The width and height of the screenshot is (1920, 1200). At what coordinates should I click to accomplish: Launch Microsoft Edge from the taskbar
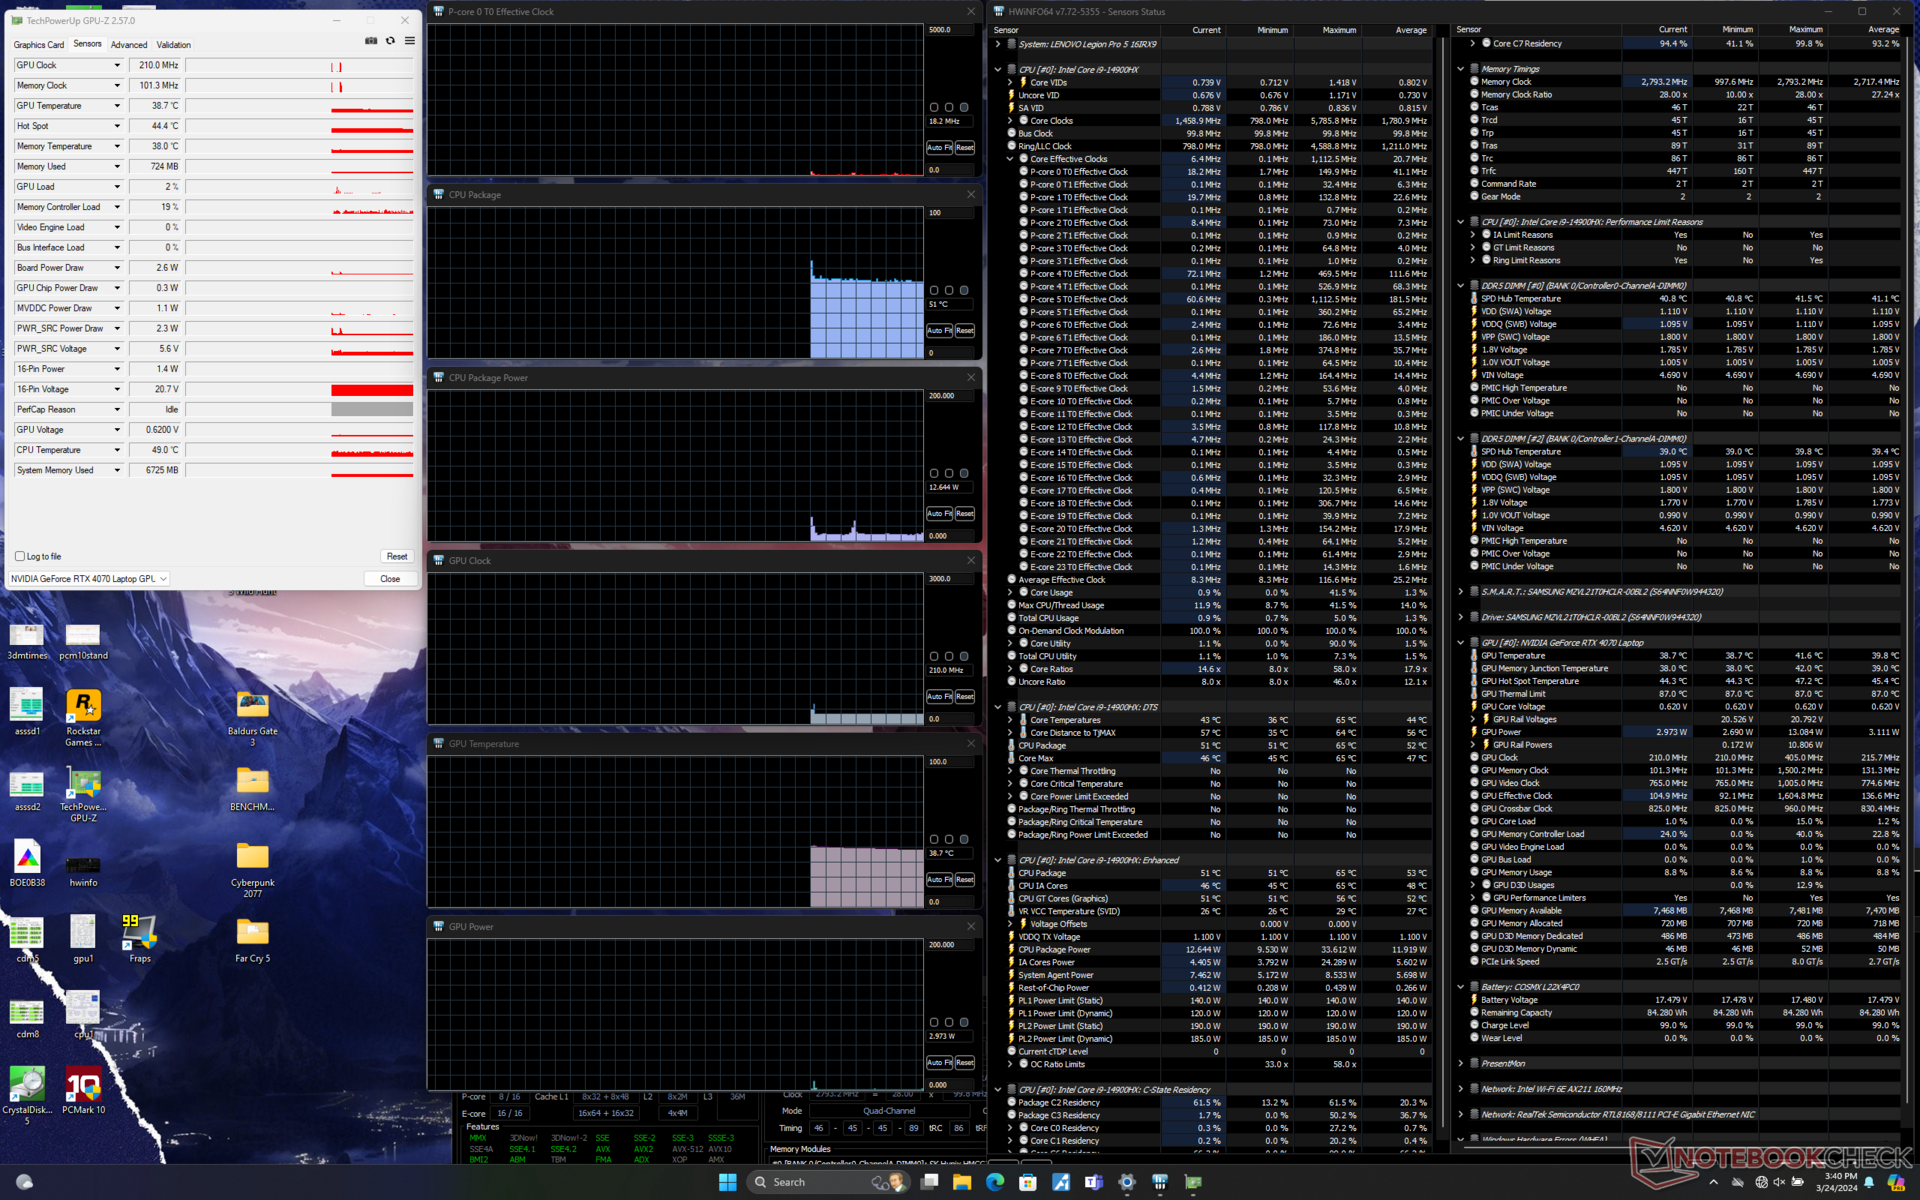click(x=995, y=1182)
